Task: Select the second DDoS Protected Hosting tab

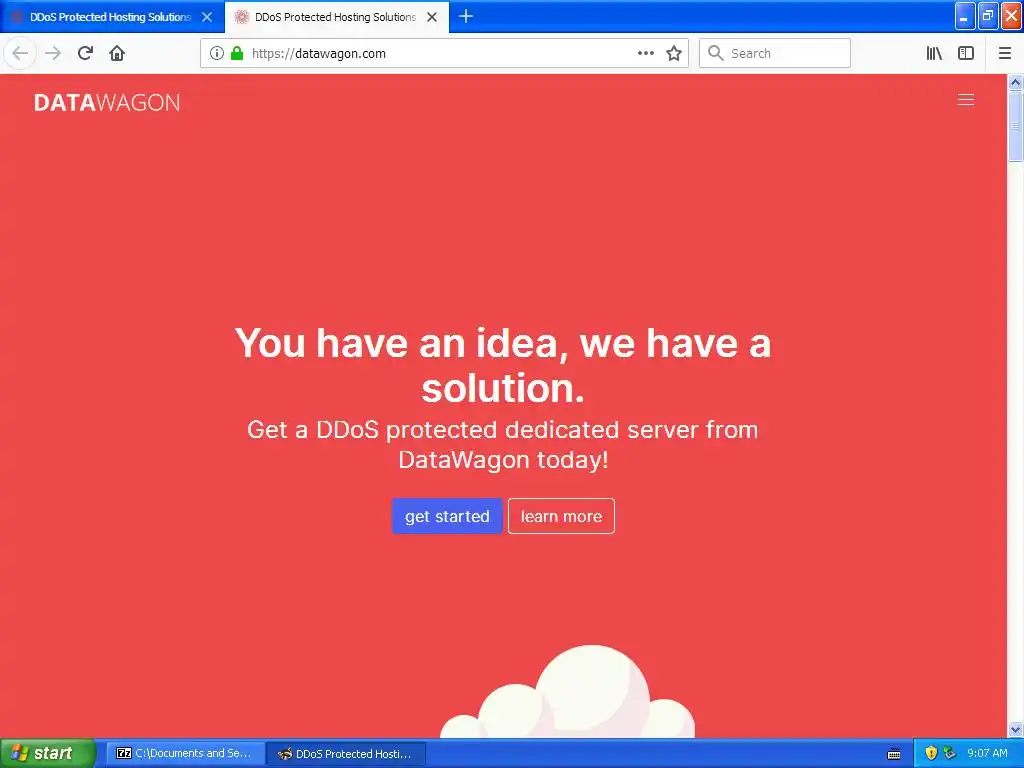Action: [x=337, y=17]
